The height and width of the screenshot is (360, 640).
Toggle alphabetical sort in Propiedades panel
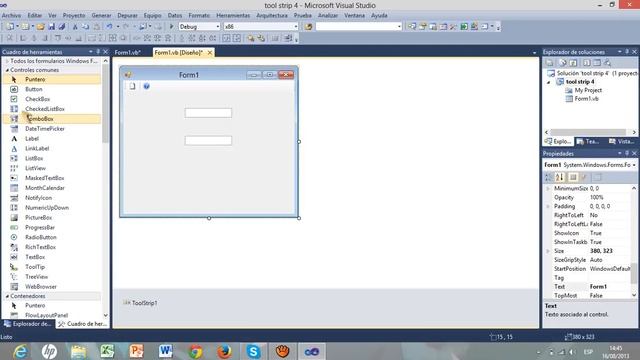[560, 177]
